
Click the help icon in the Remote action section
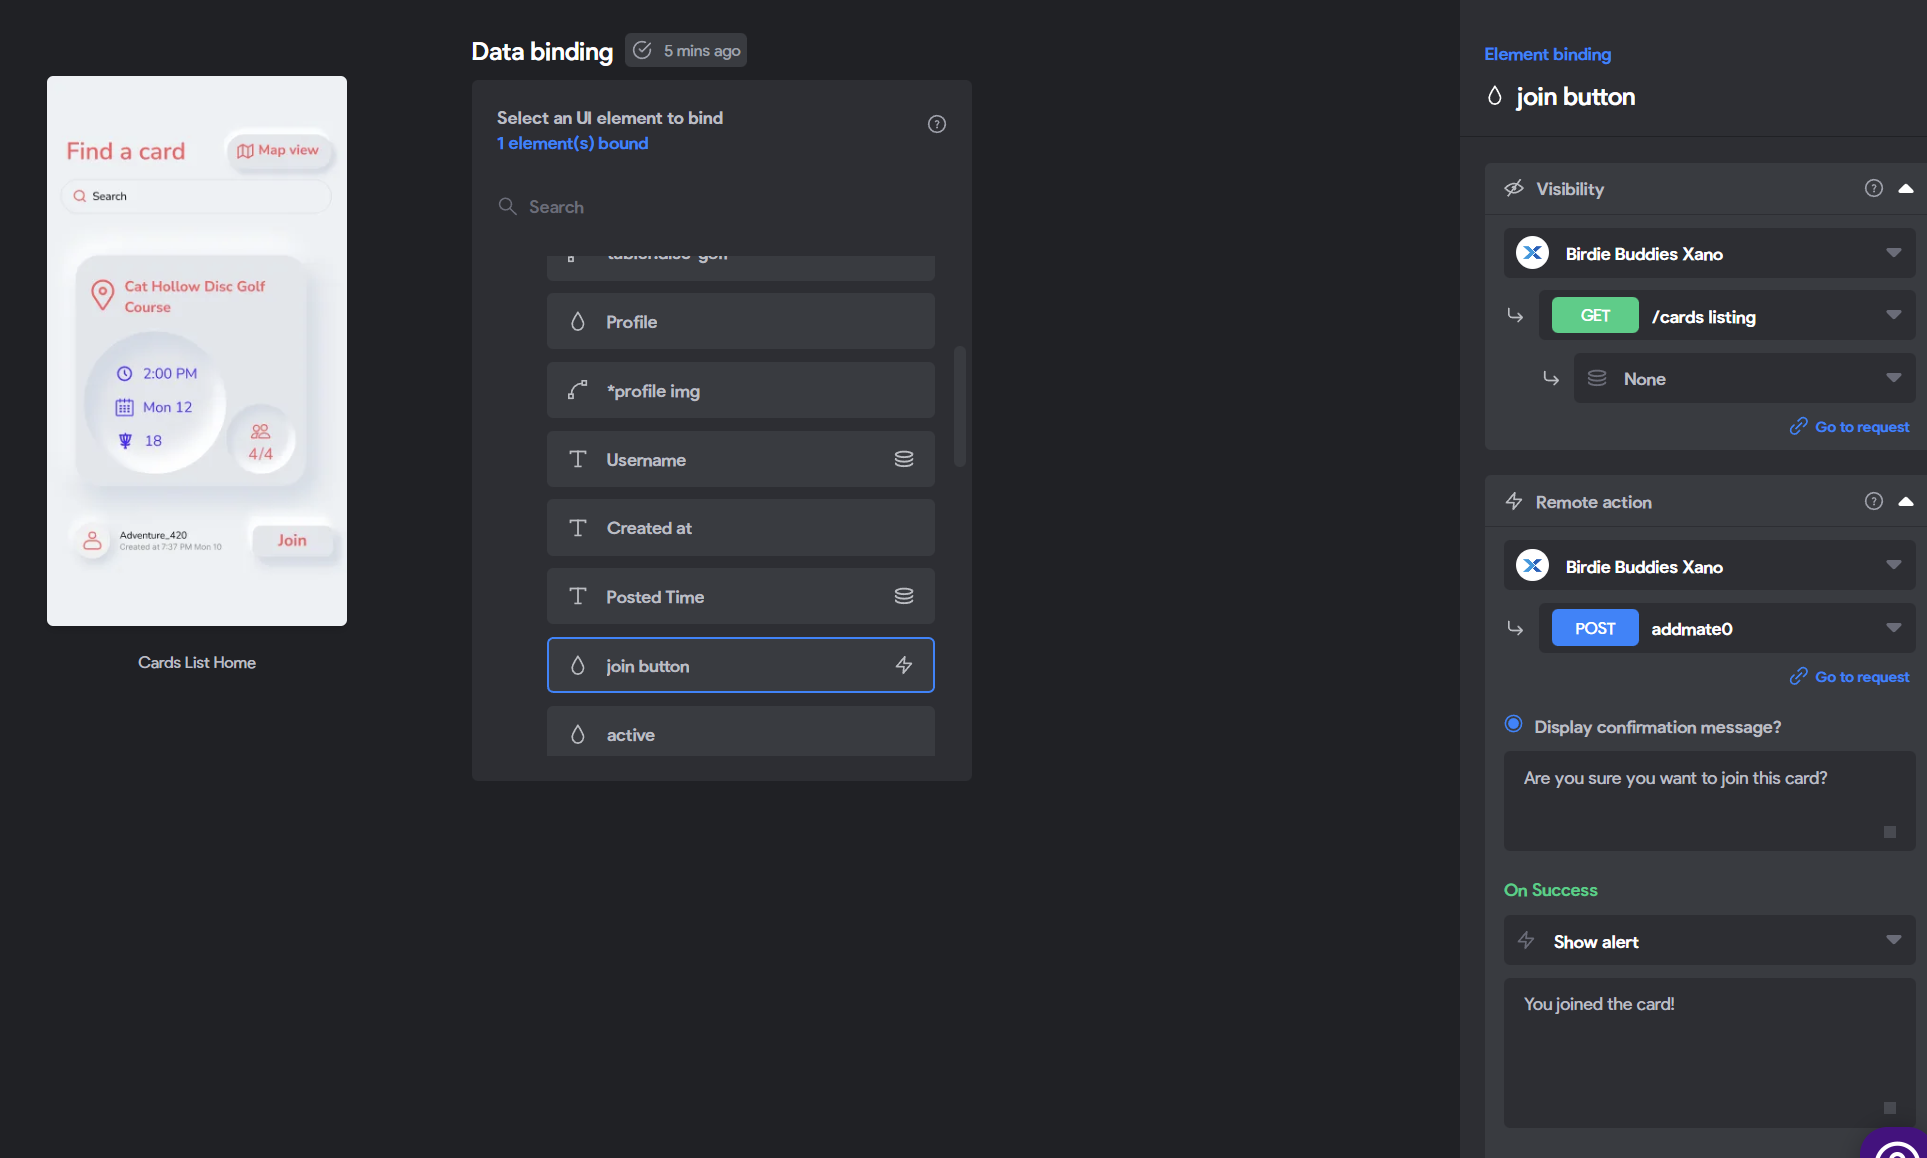1873,501
